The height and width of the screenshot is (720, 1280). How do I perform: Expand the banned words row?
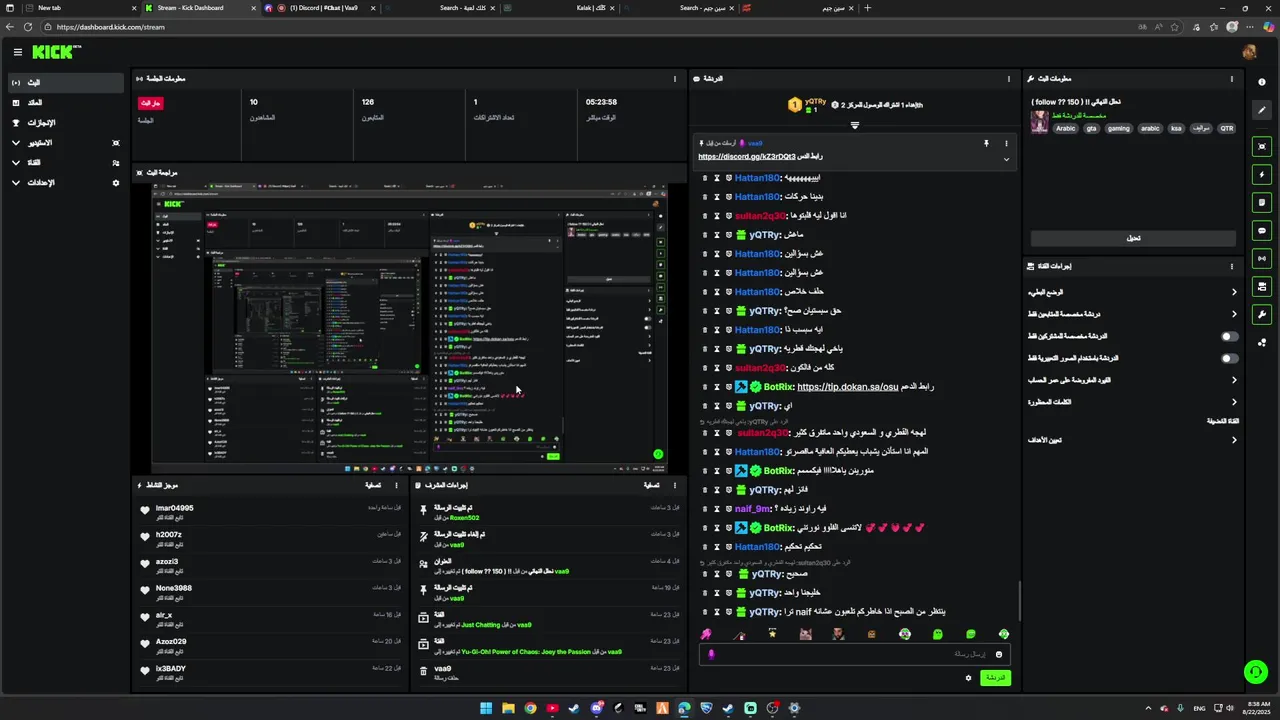1132,402
